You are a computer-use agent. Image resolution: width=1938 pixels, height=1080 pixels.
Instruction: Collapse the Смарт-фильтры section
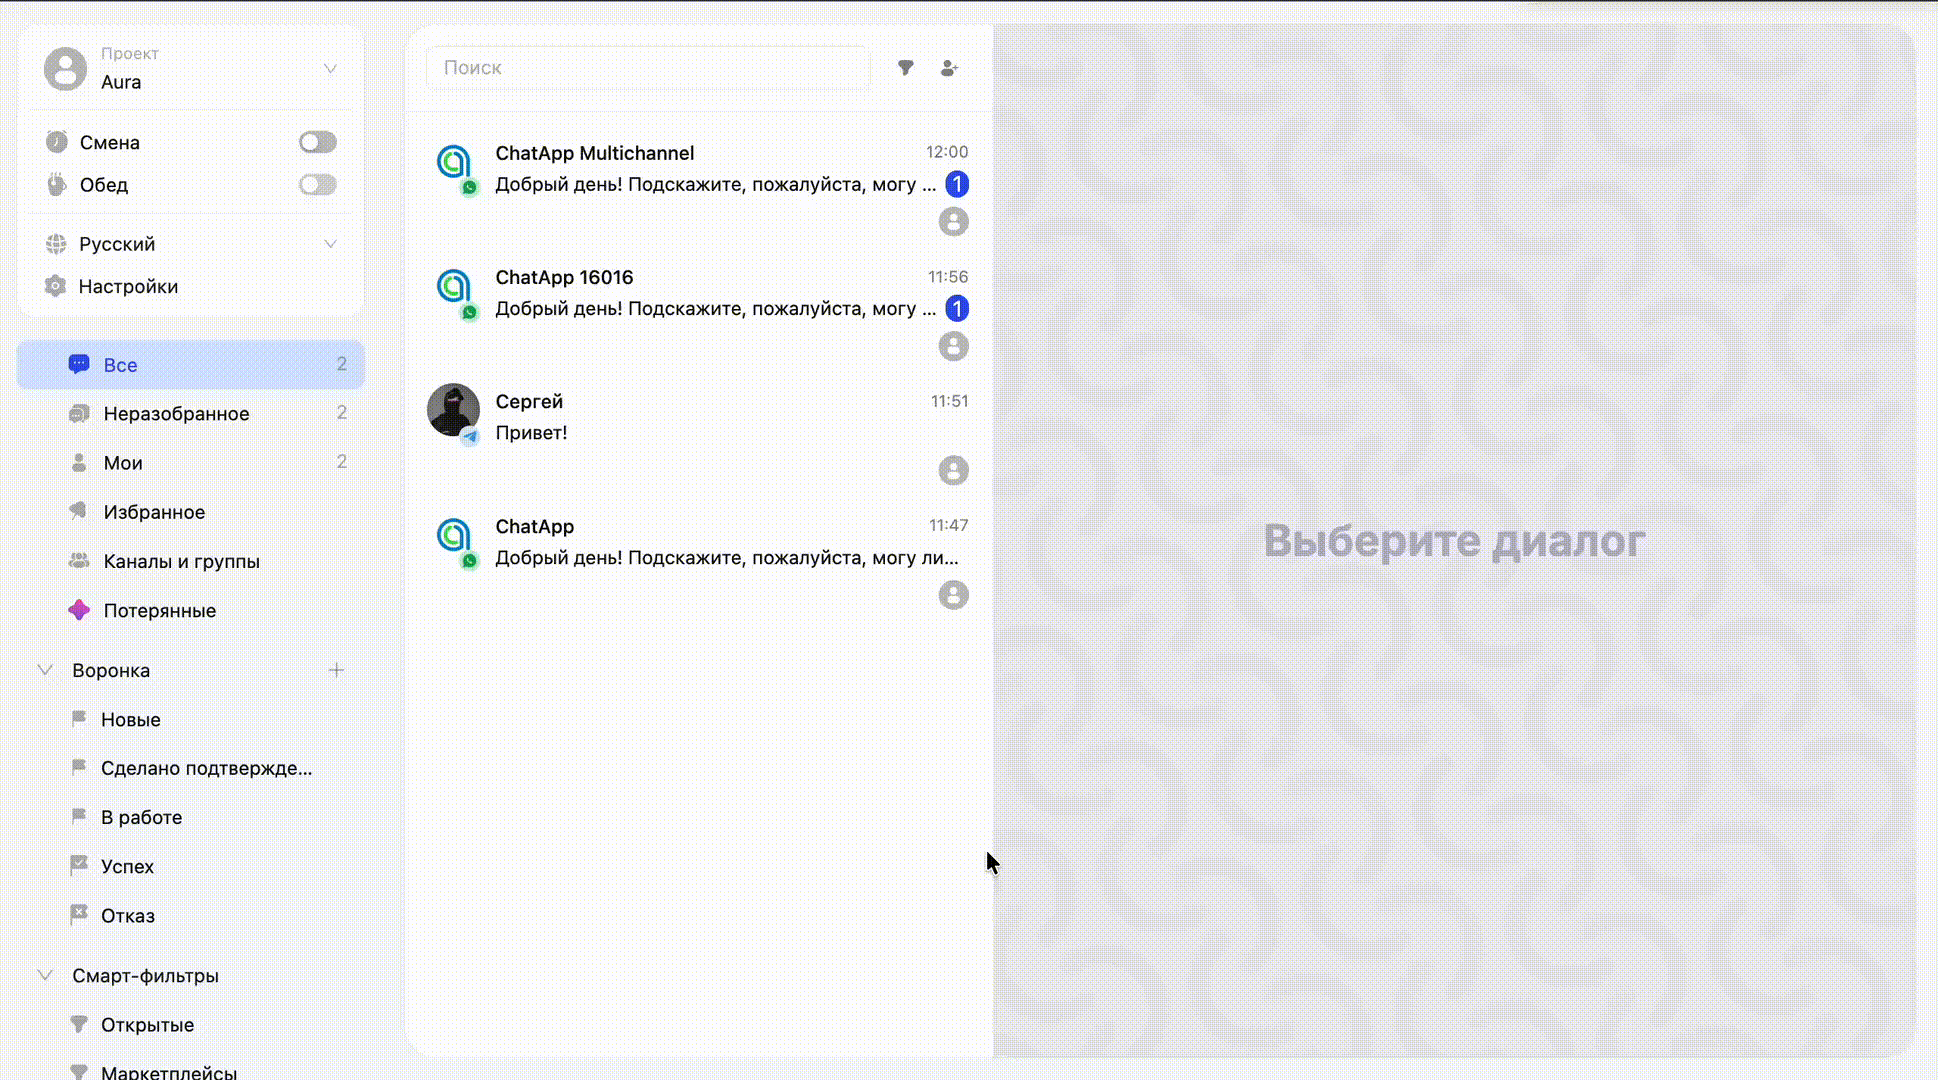pos(45,975)
